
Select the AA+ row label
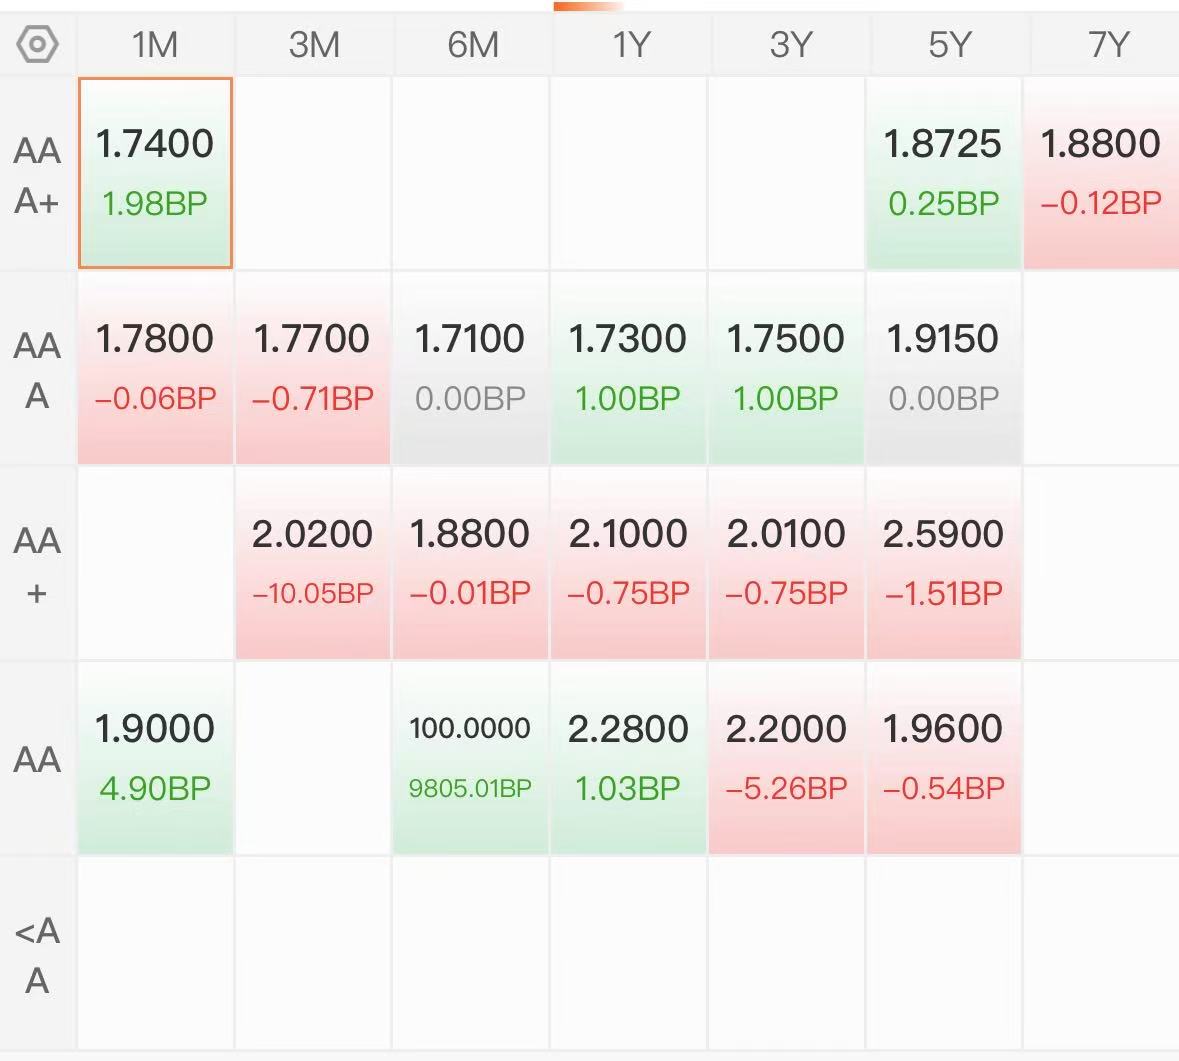(x=37, y=564)
